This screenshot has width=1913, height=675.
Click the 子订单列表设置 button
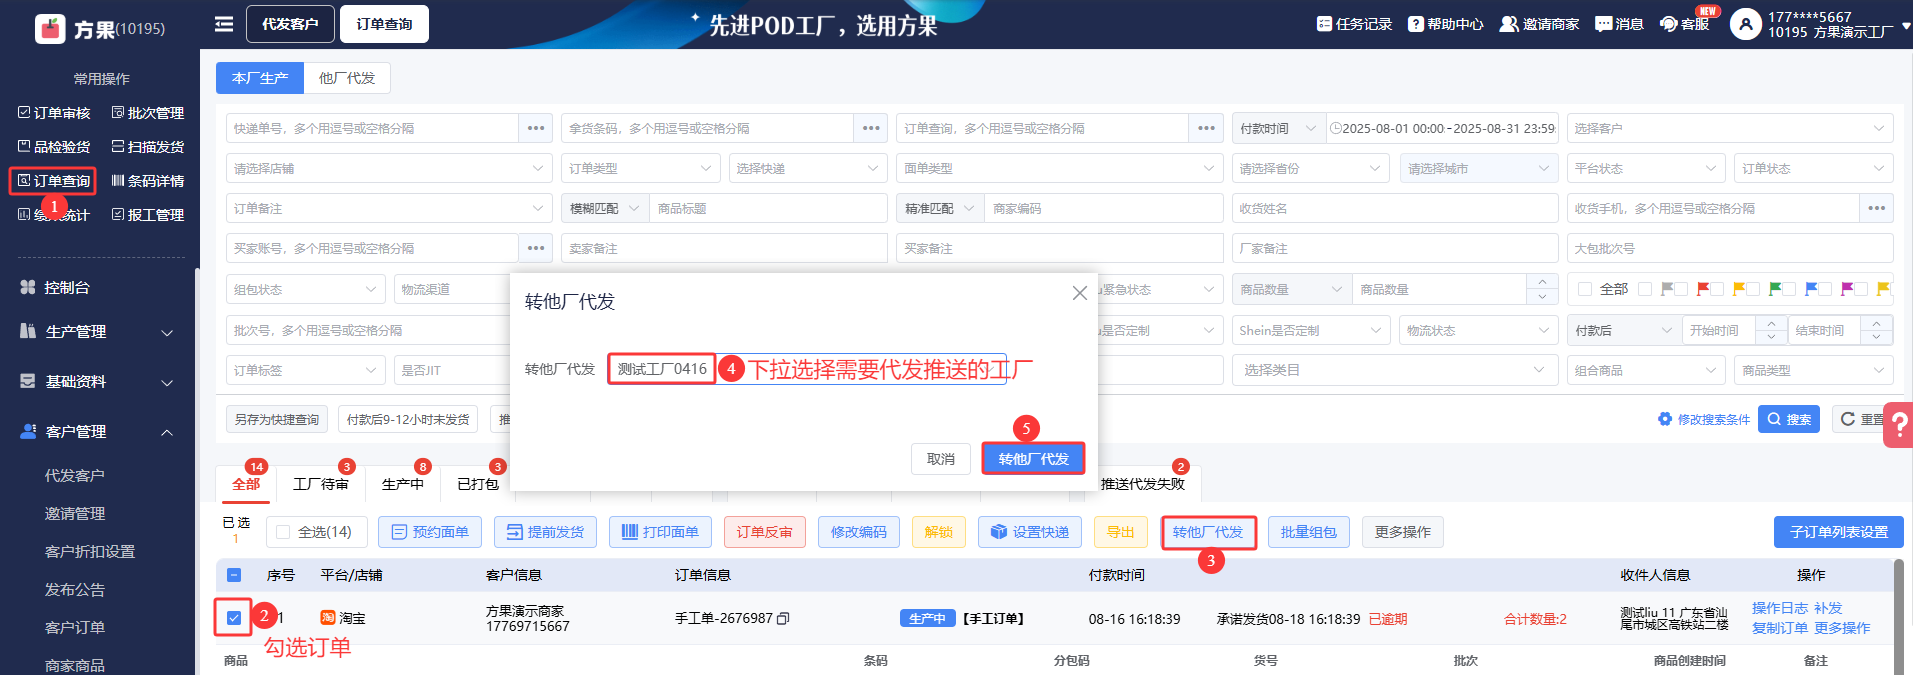1839,532
